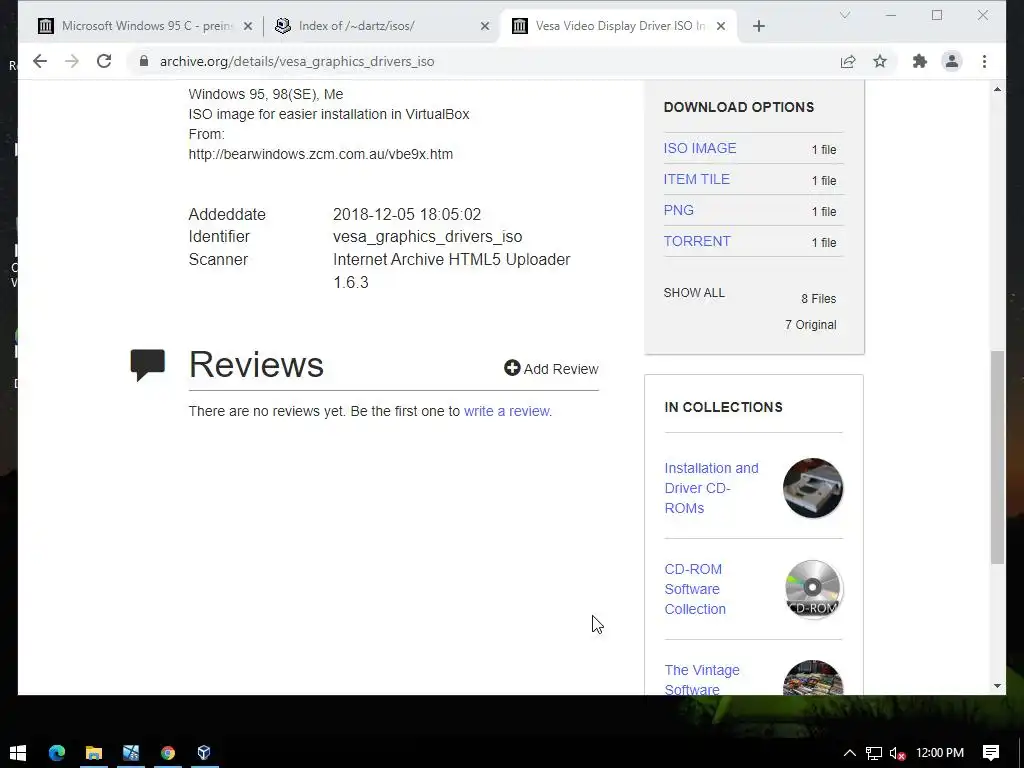Open the tab search chevron

point(844,15)
